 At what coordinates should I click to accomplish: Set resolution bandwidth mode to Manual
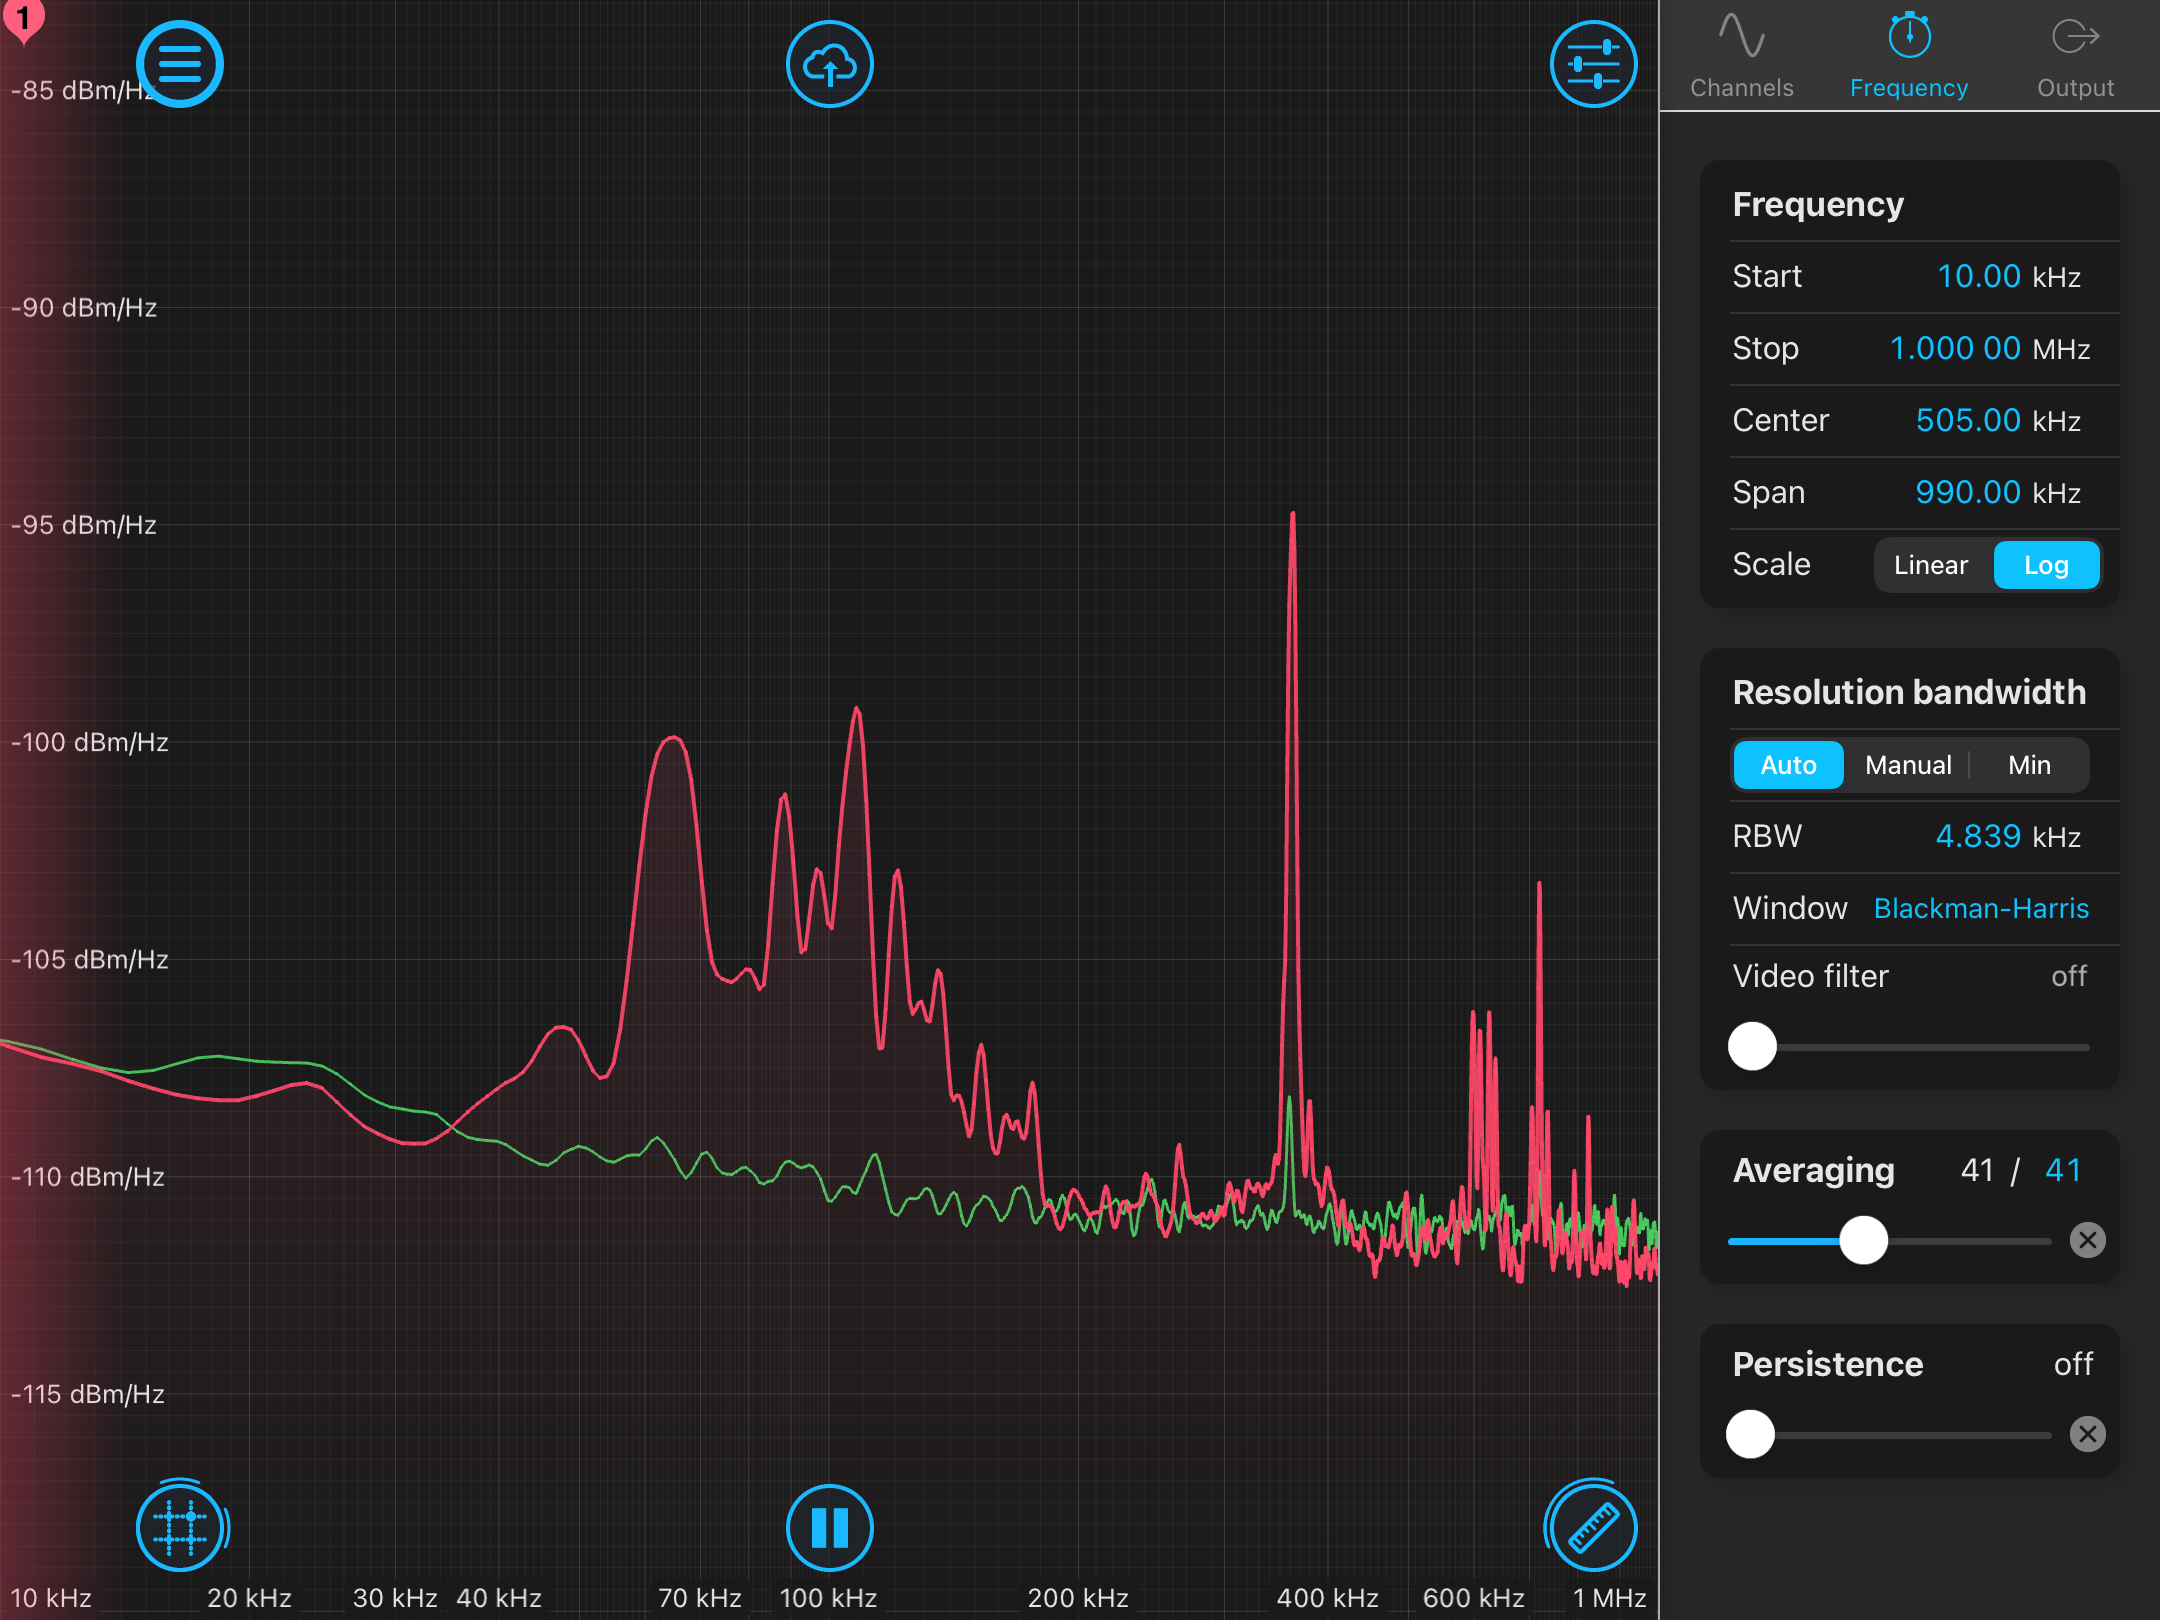pos(1907,765)
